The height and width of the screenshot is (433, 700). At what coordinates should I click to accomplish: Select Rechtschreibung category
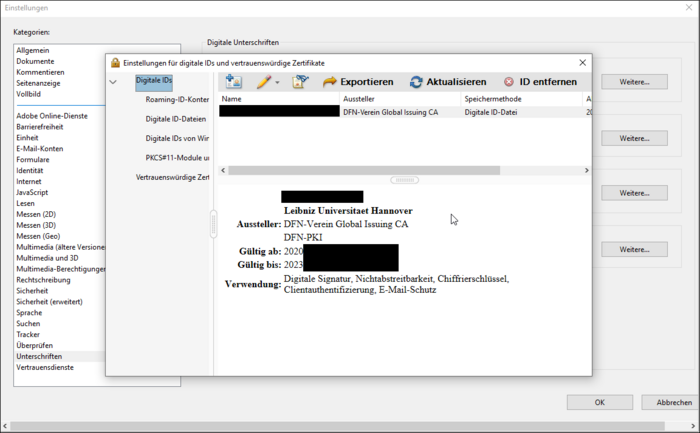[x=43, y=280]
